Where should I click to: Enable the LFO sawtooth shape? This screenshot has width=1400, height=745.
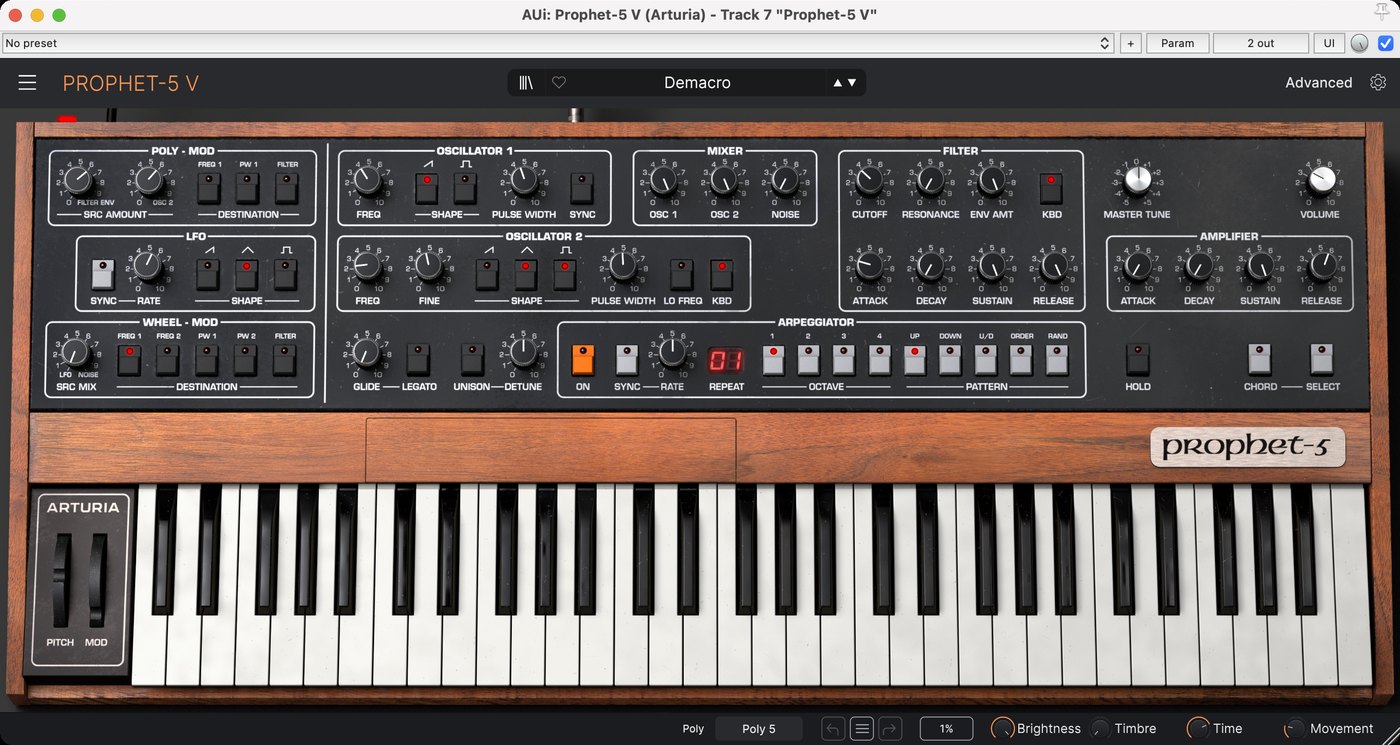[209, 273]
